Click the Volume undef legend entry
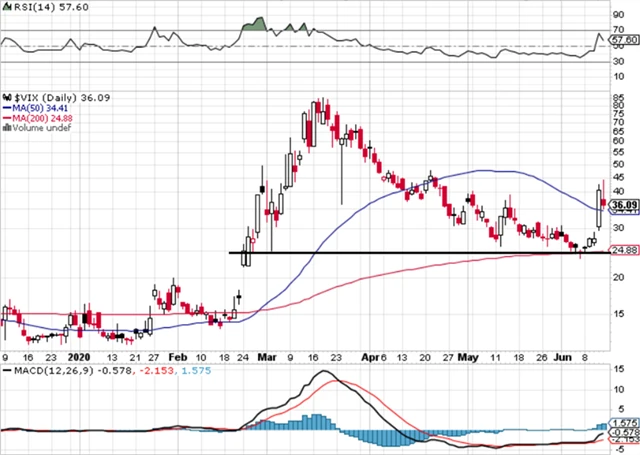Screen dimensions: 640x455 click(36, 130)
